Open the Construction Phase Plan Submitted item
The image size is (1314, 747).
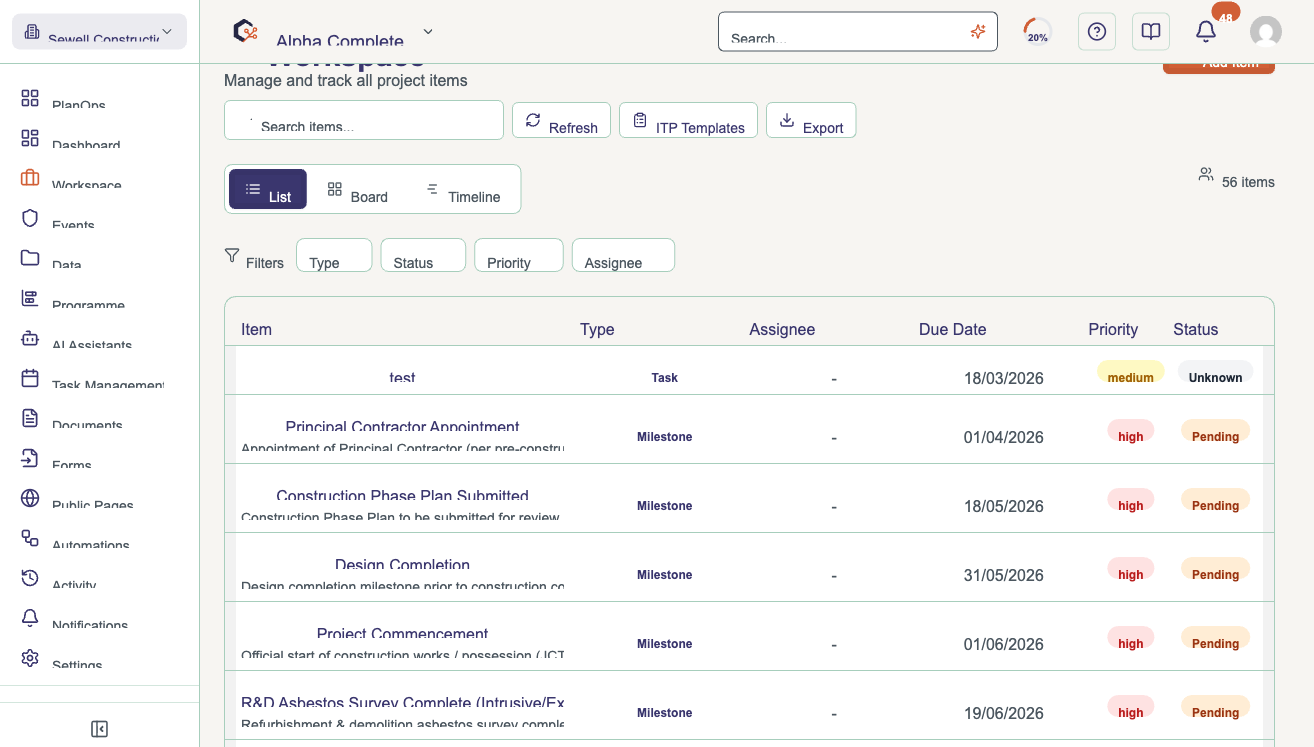[403, 496]
